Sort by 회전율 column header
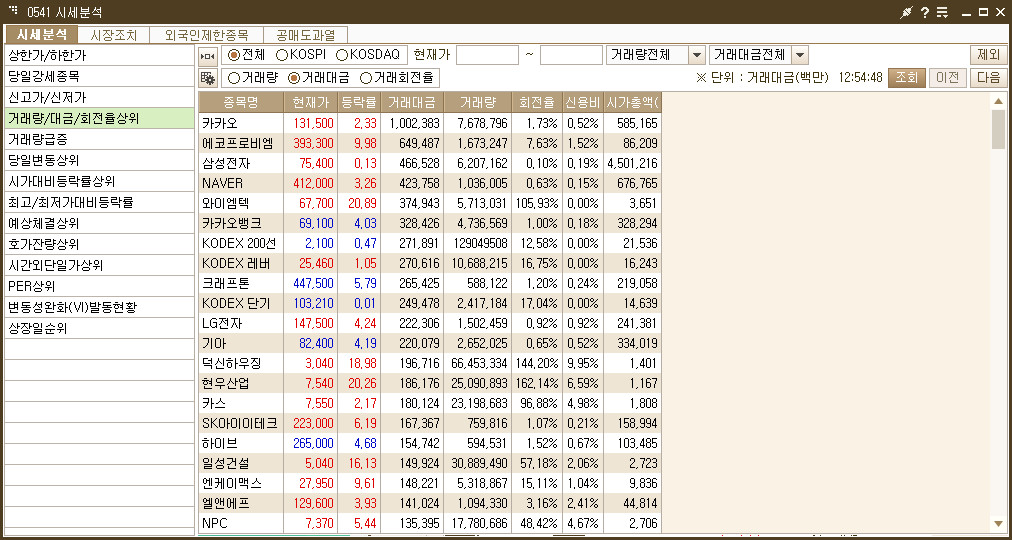Screen dimensions: 1012x540 (x=536, y=102)
